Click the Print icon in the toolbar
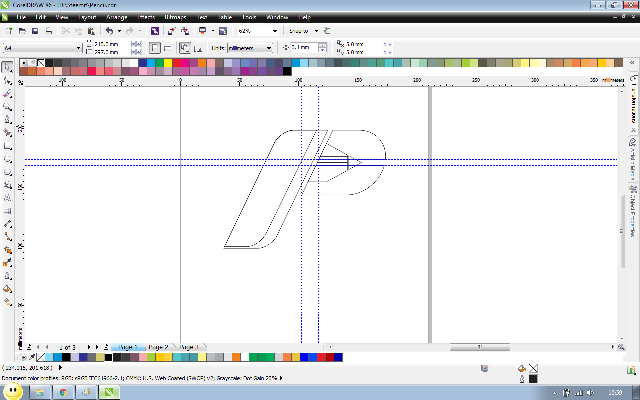 [x=48, y=31]
